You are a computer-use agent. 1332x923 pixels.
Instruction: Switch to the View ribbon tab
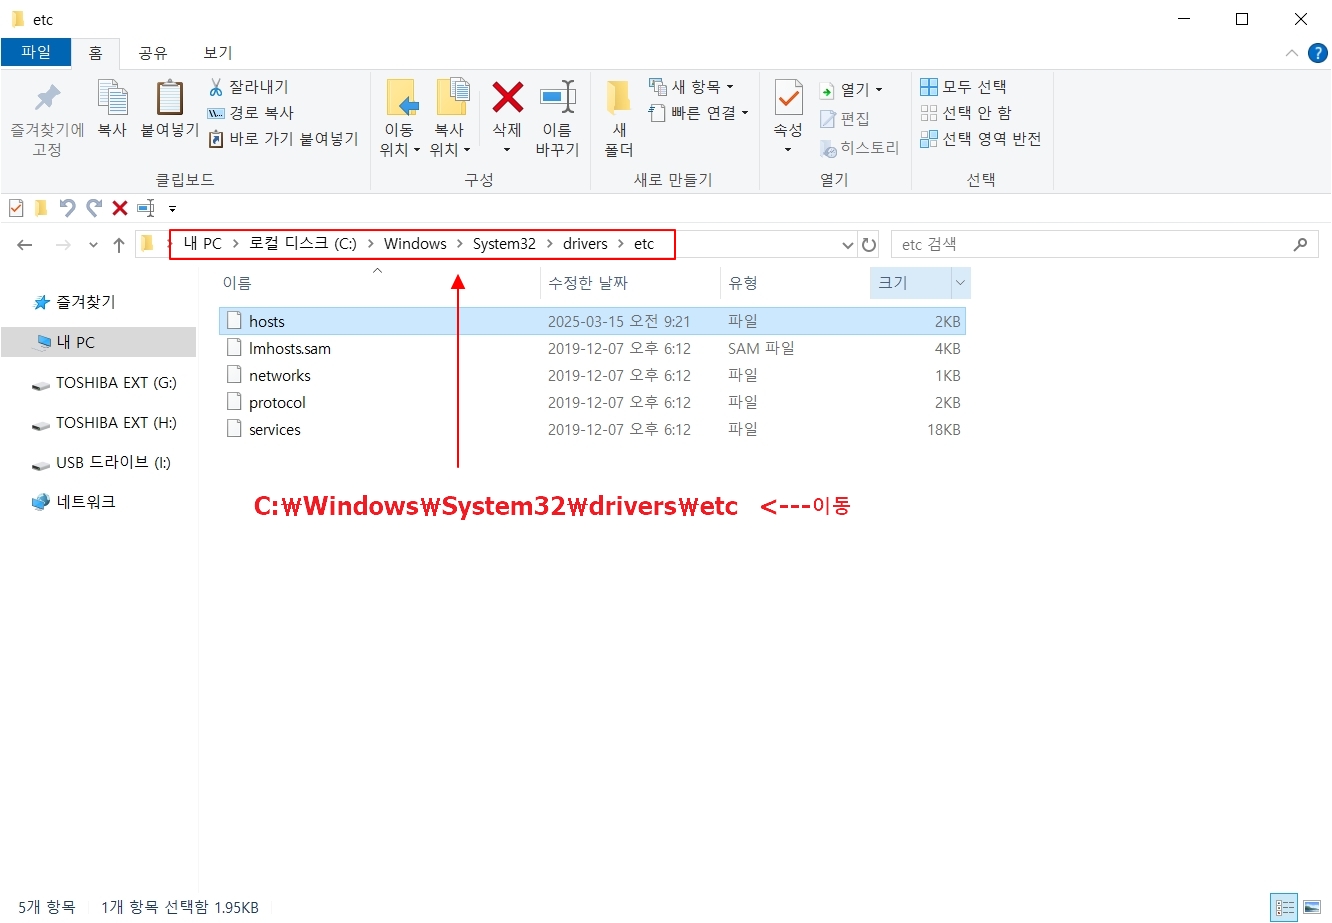coord(217,53)
